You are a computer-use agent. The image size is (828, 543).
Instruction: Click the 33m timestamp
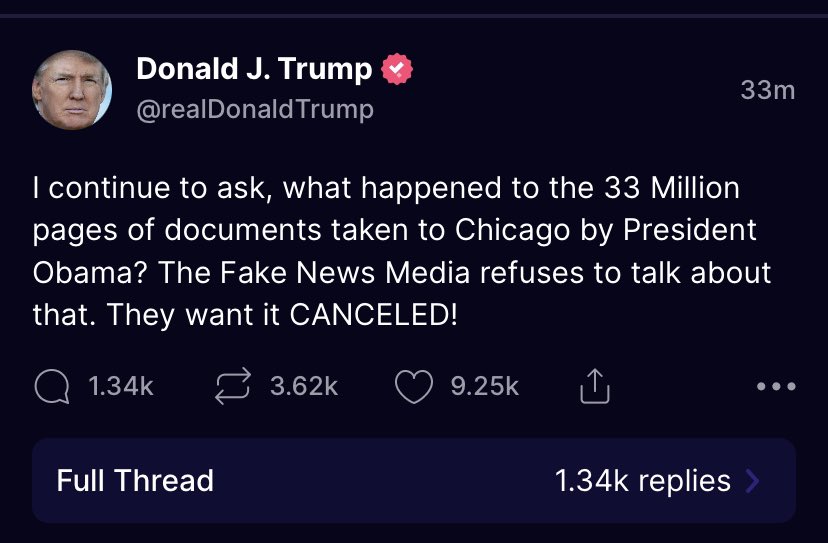point(767,90)
